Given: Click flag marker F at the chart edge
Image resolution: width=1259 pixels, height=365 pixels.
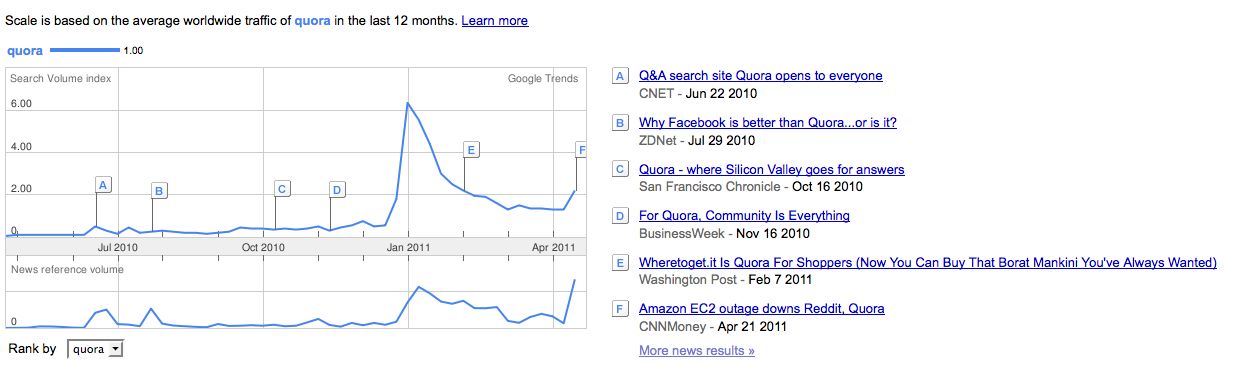Looking at the screenshot, I should [x=581, y=150].
